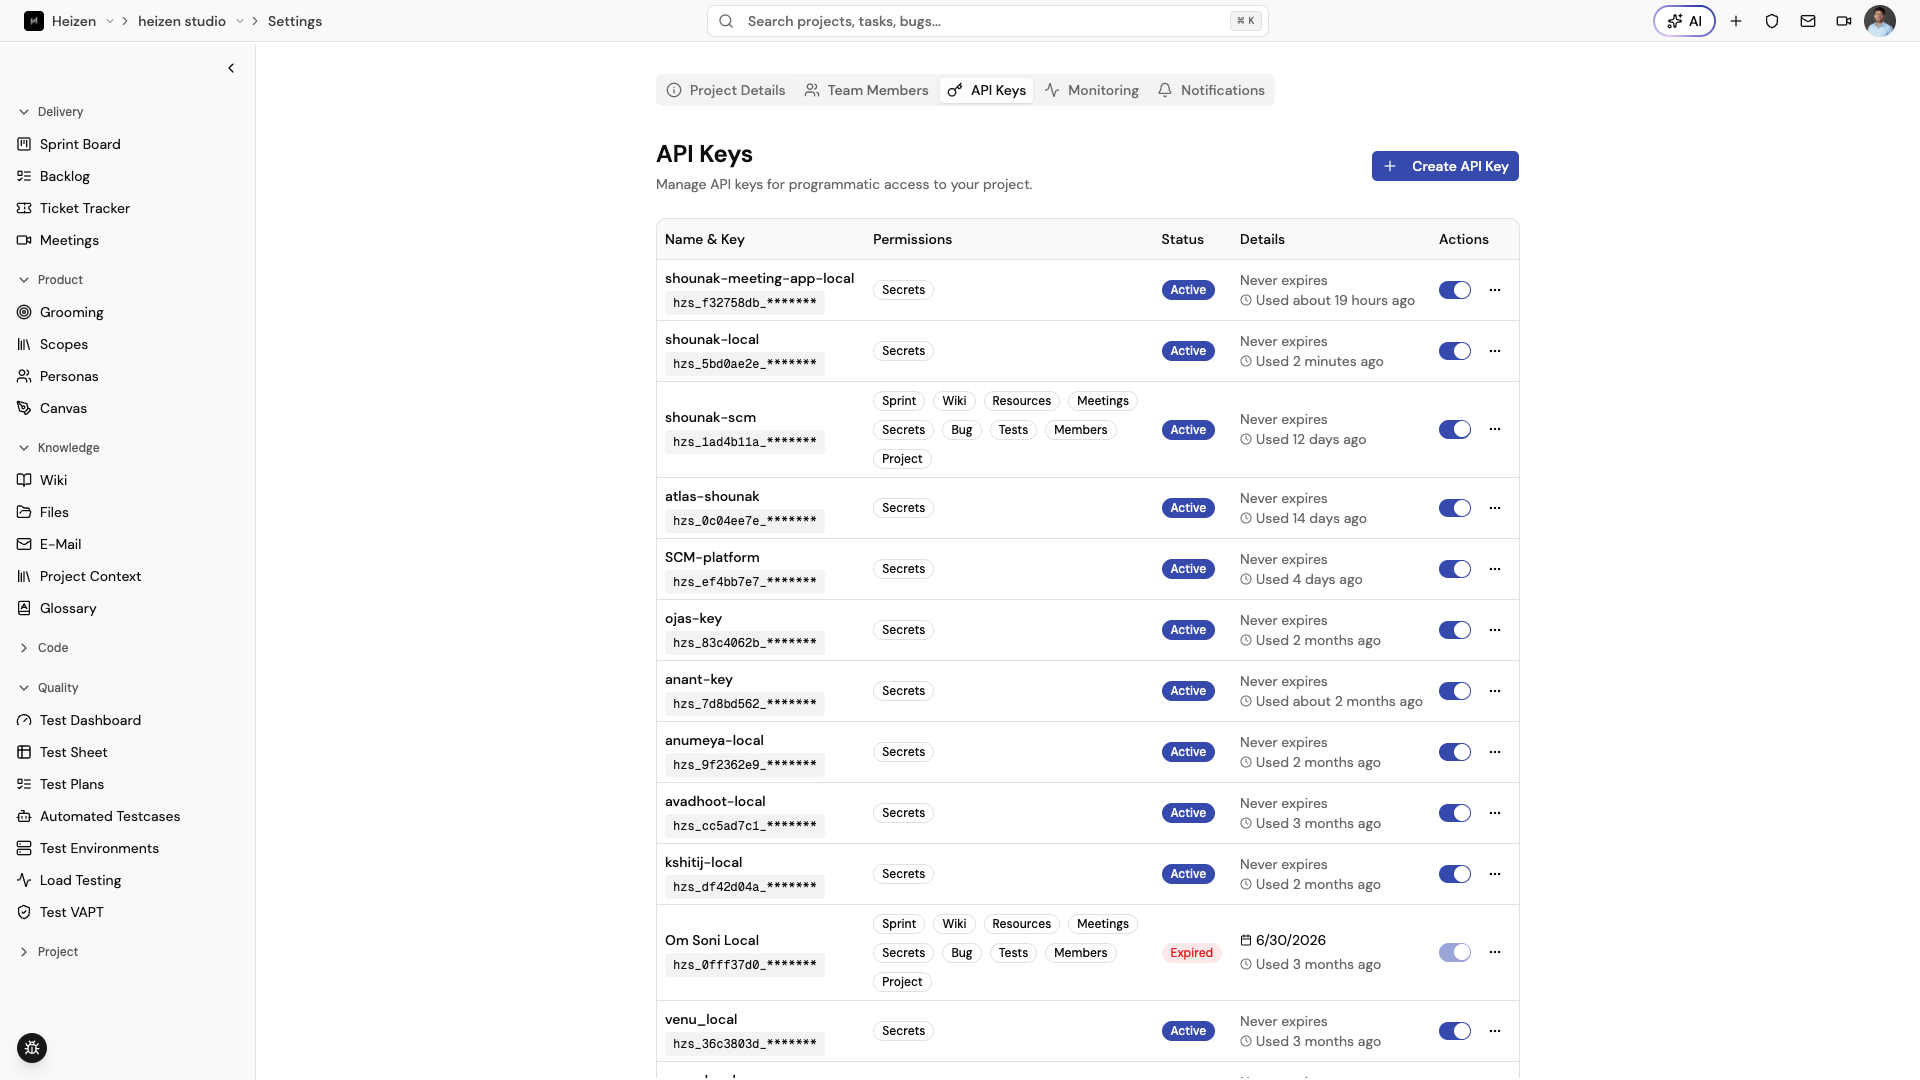Toggle the avadhoot-local key switch
This screenshot has width=1920, height=1080.
(1455, 813)
